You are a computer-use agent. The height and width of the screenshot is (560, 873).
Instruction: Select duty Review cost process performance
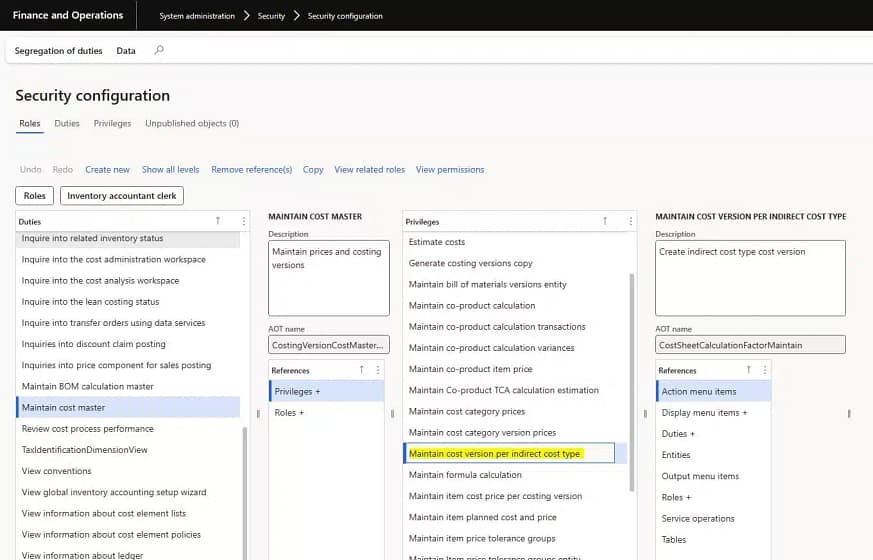point(128,429)
